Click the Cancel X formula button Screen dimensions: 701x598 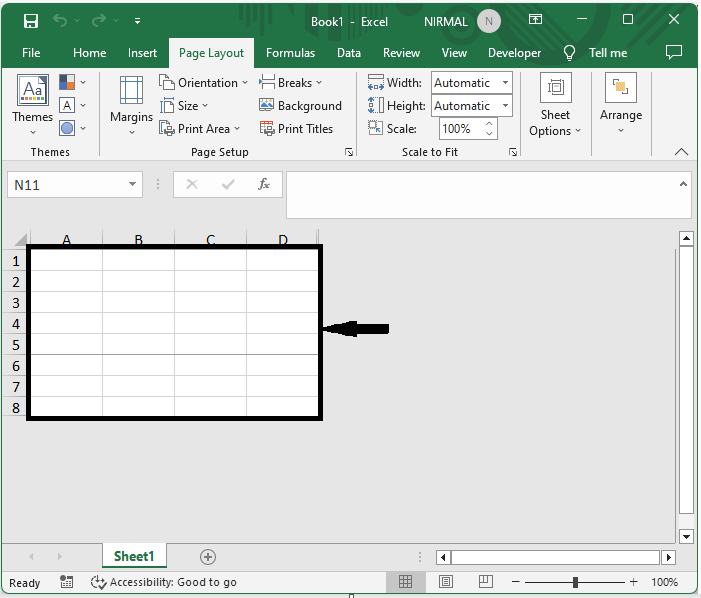(192, 184)
